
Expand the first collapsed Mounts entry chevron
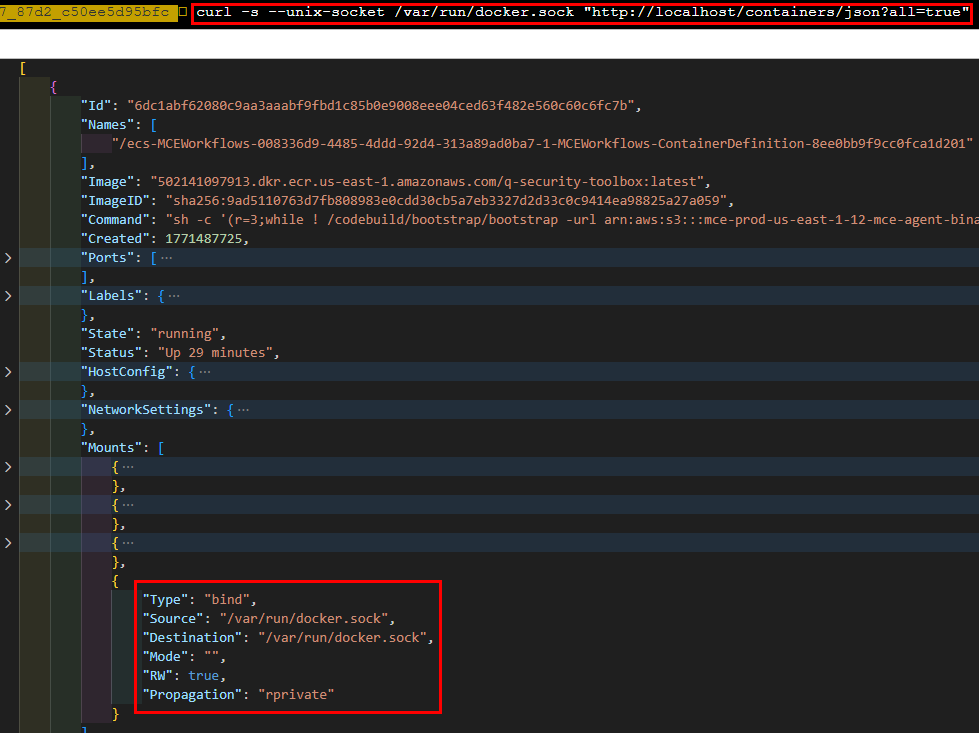9,467
